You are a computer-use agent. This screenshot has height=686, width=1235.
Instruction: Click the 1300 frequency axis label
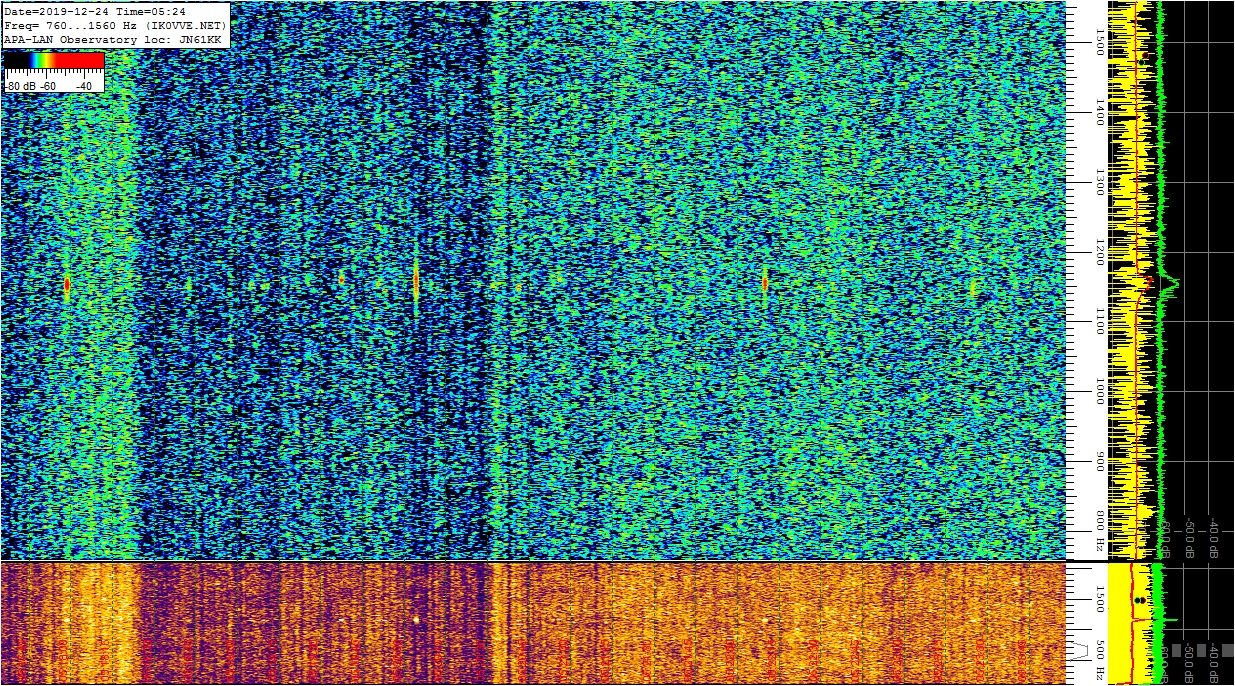click(x=1099, y=181)
